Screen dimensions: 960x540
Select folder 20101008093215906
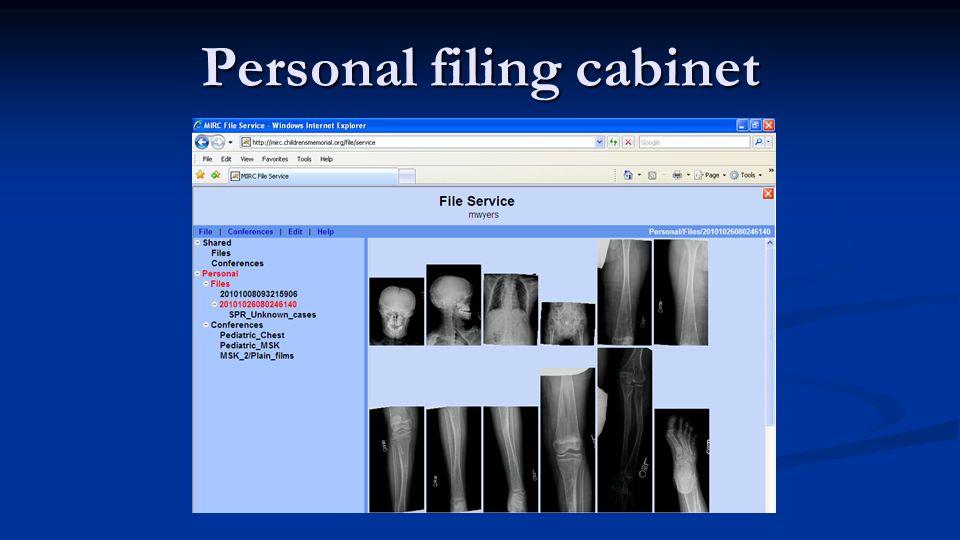coord(258,294)
